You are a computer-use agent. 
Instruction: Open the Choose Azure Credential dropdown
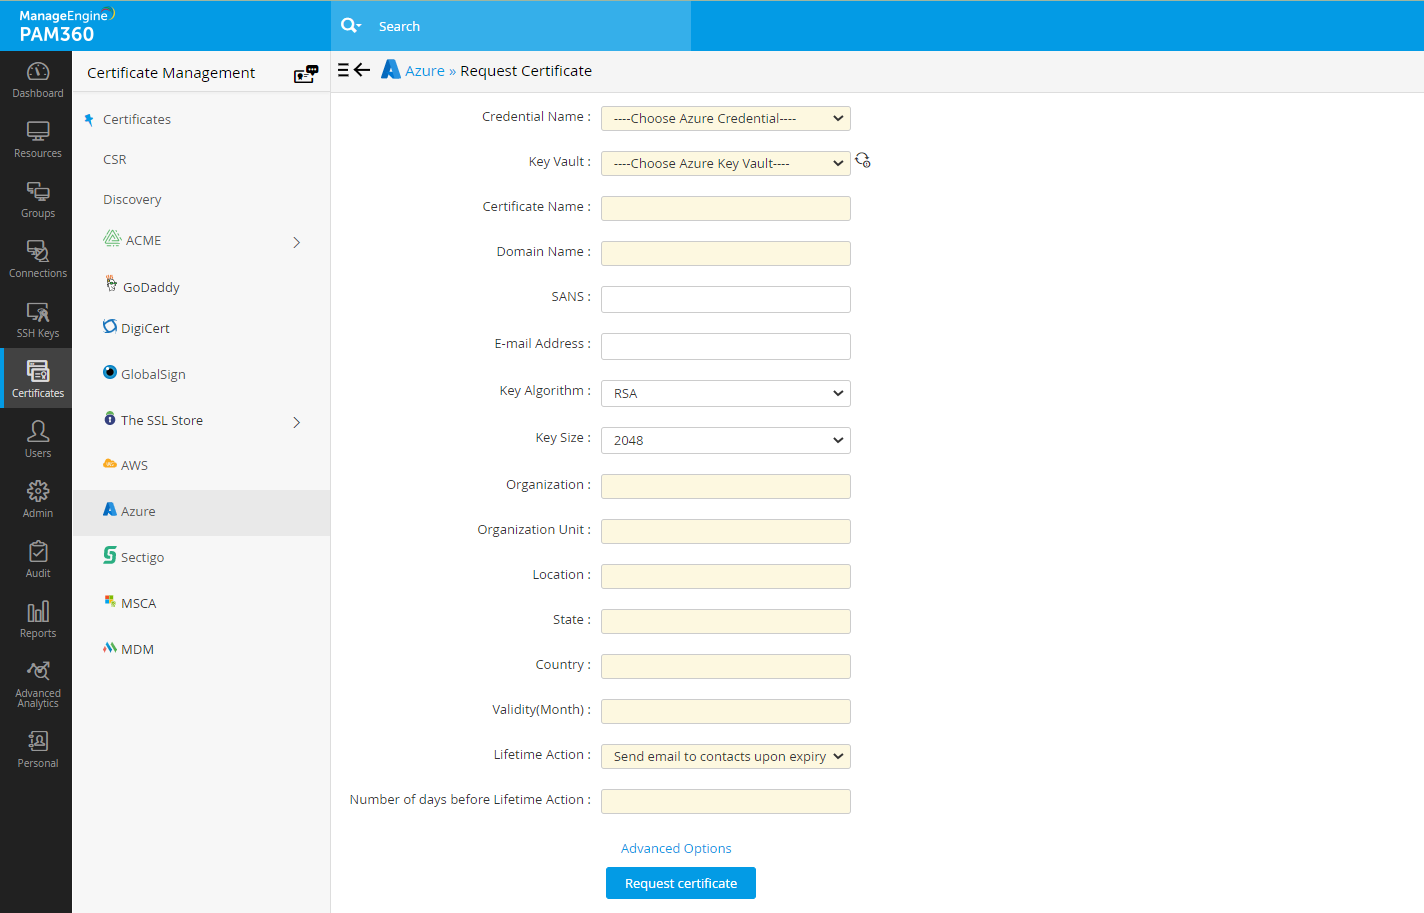tap(725, 118)
